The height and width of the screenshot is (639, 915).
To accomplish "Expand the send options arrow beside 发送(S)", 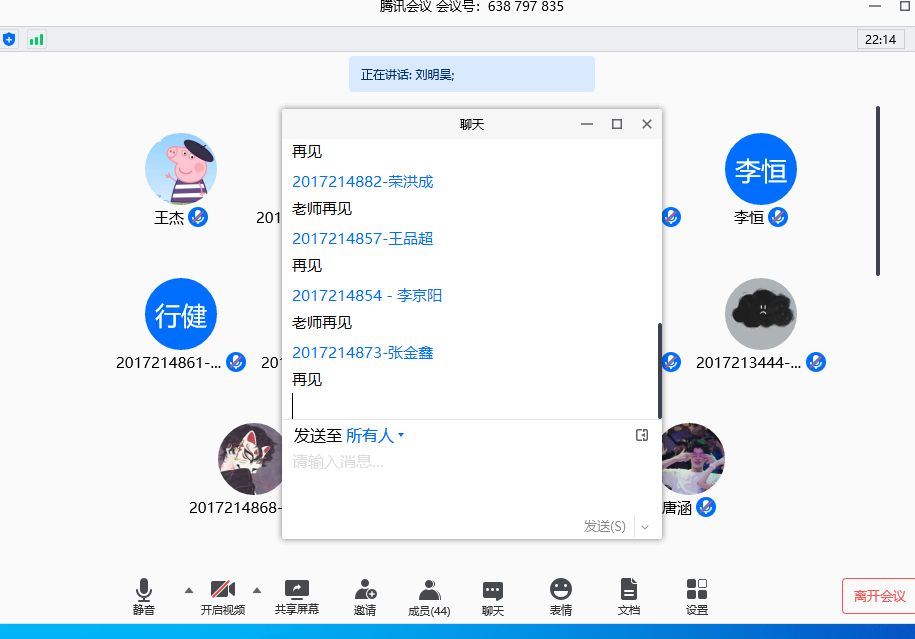I will 645,526.
